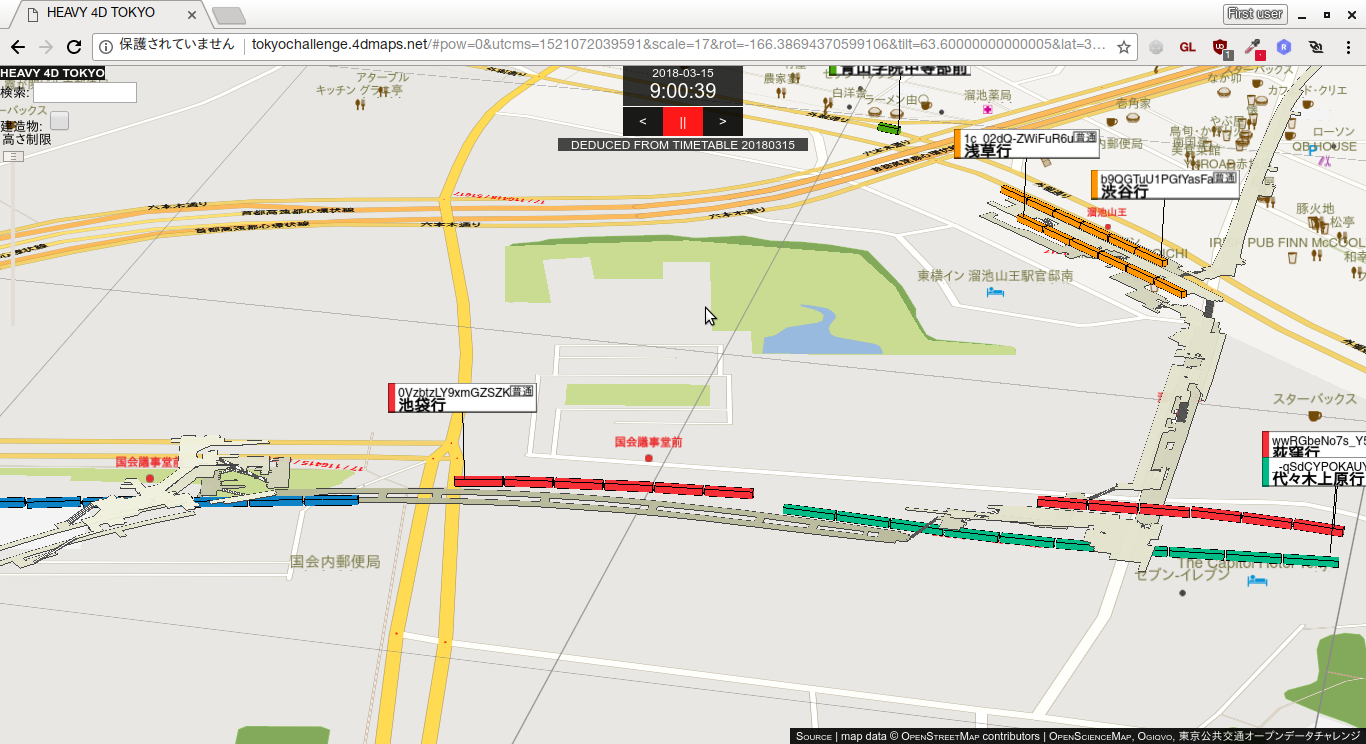Click the pink 溜池薬局 pharmacy icon

[988, 109]
